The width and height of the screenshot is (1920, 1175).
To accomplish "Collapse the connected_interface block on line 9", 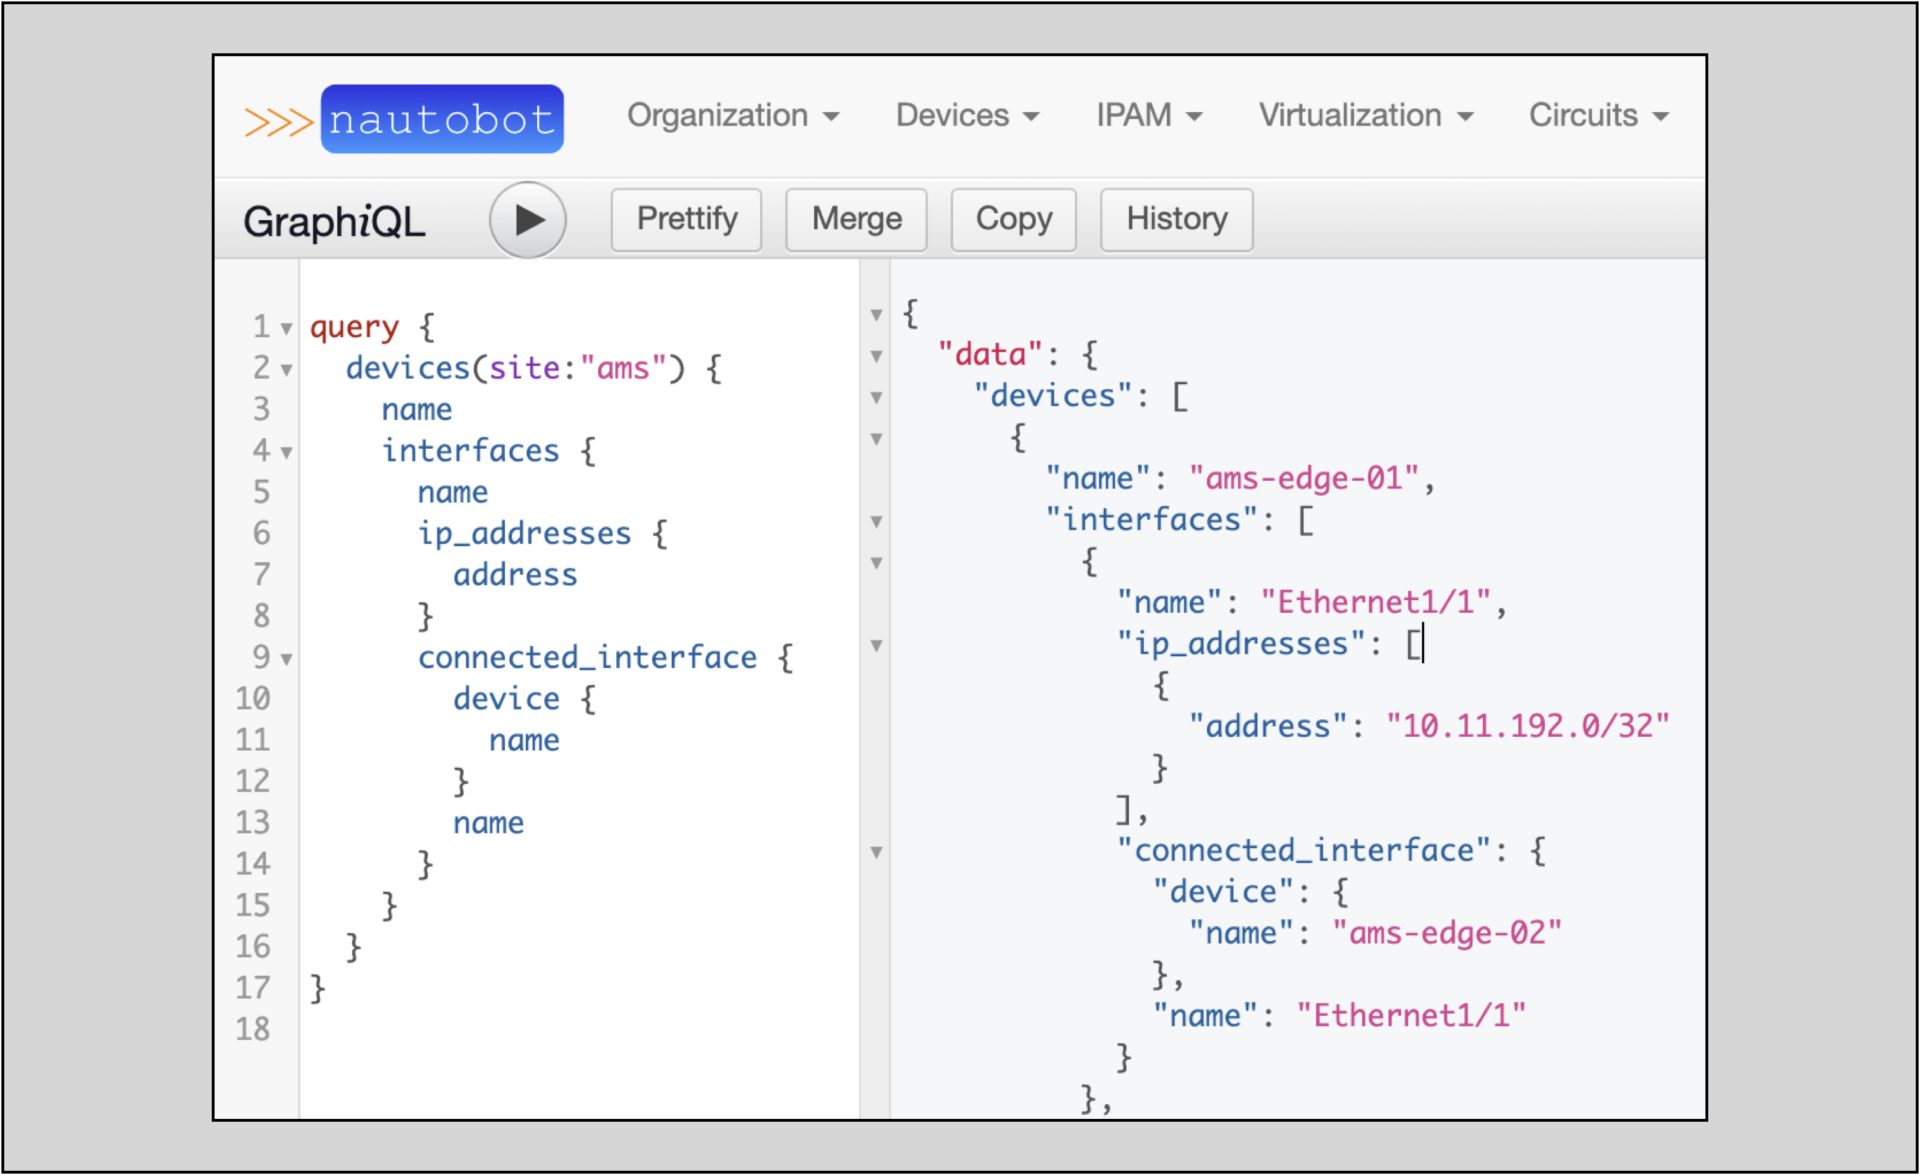I will (x=287, y=657).
